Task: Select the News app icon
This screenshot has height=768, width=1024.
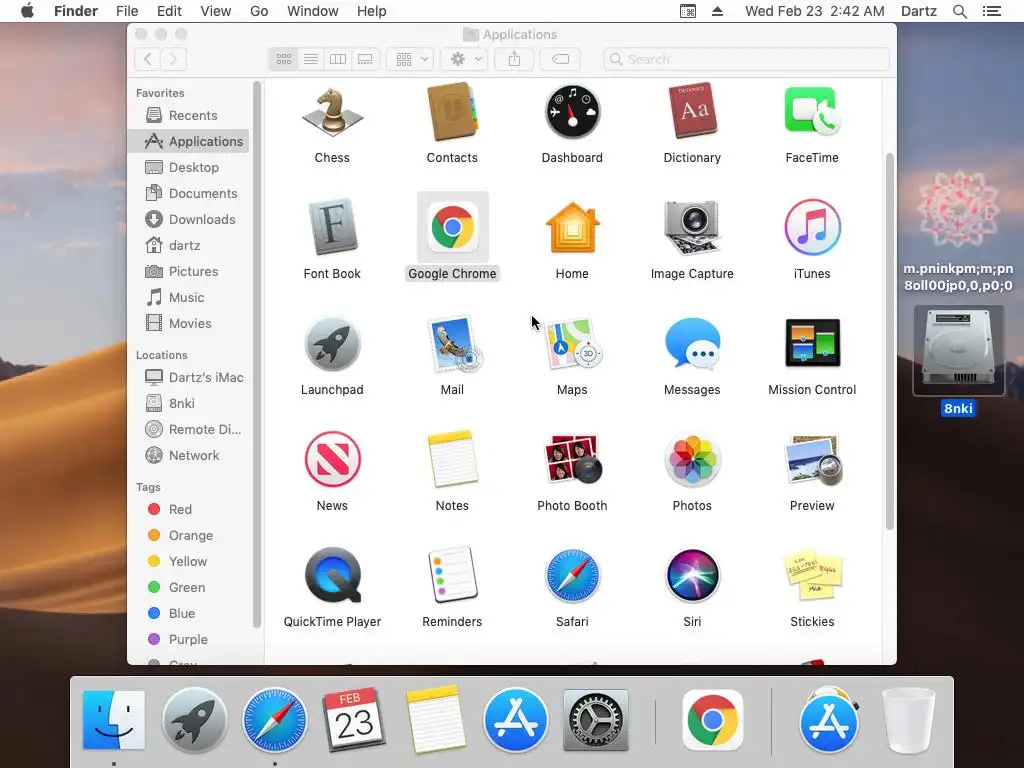Action: click(x=332, y=460)
